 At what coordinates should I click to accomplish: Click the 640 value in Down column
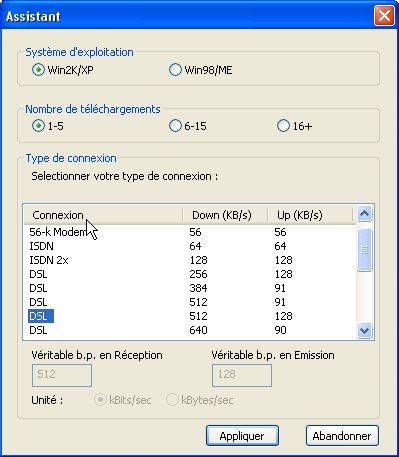(198, 330)
